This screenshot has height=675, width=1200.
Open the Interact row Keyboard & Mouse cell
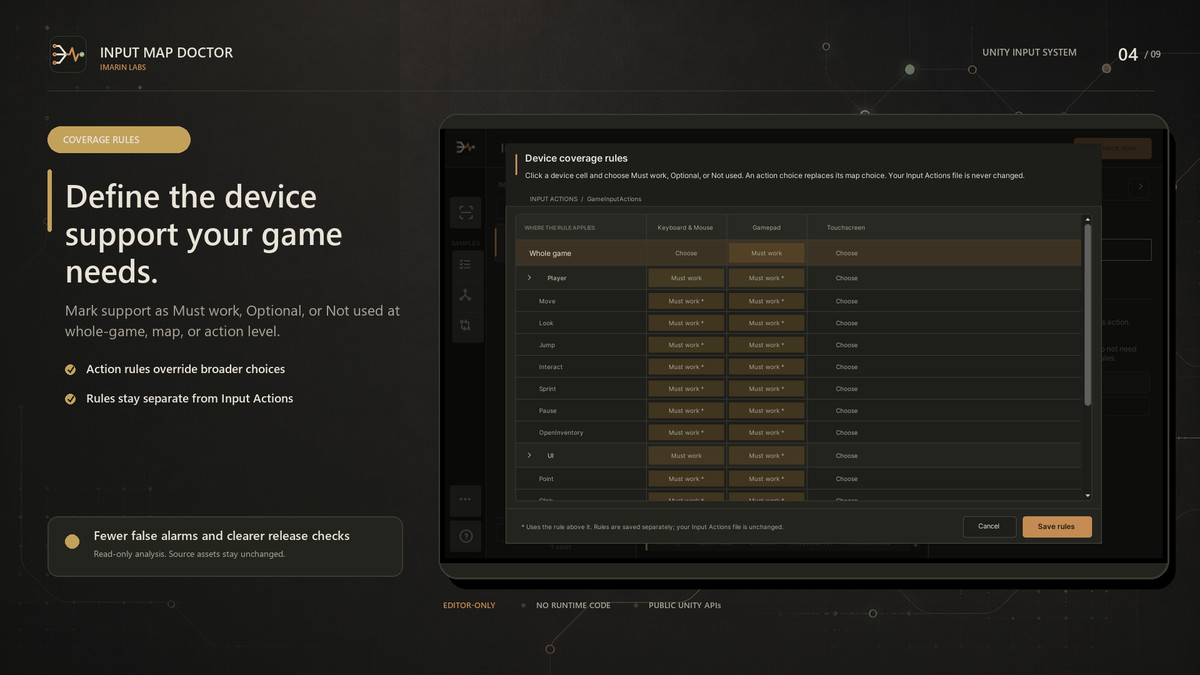pyautogui.click(x=686, y=367)
